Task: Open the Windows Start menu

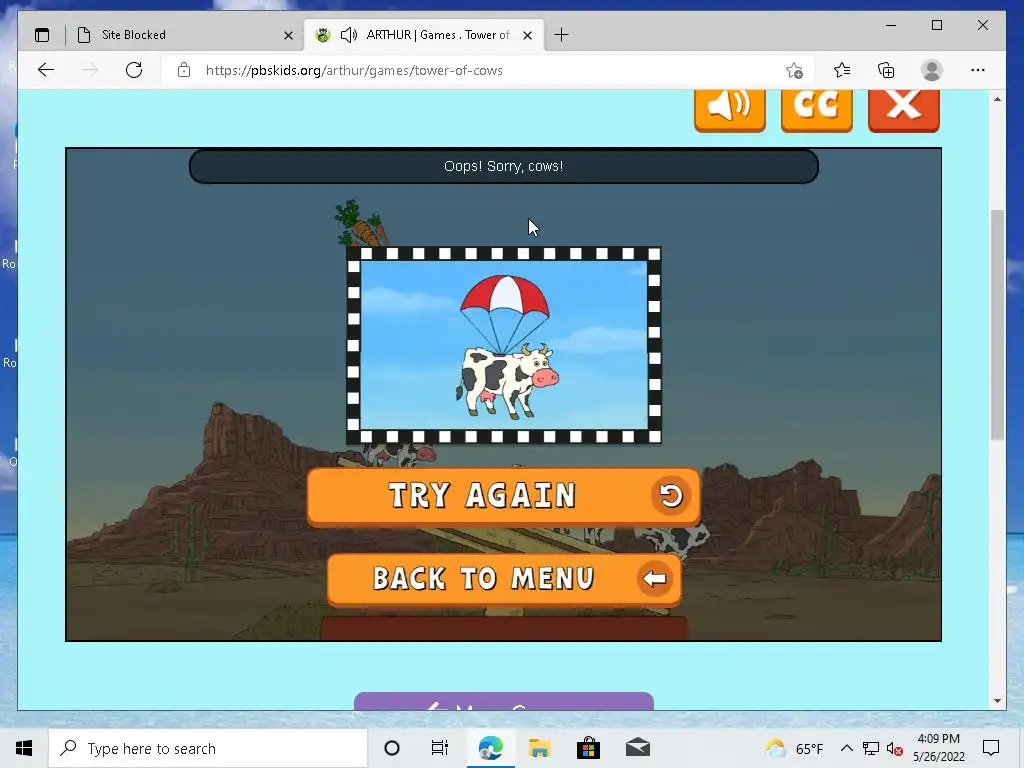Action: point(24,748)
